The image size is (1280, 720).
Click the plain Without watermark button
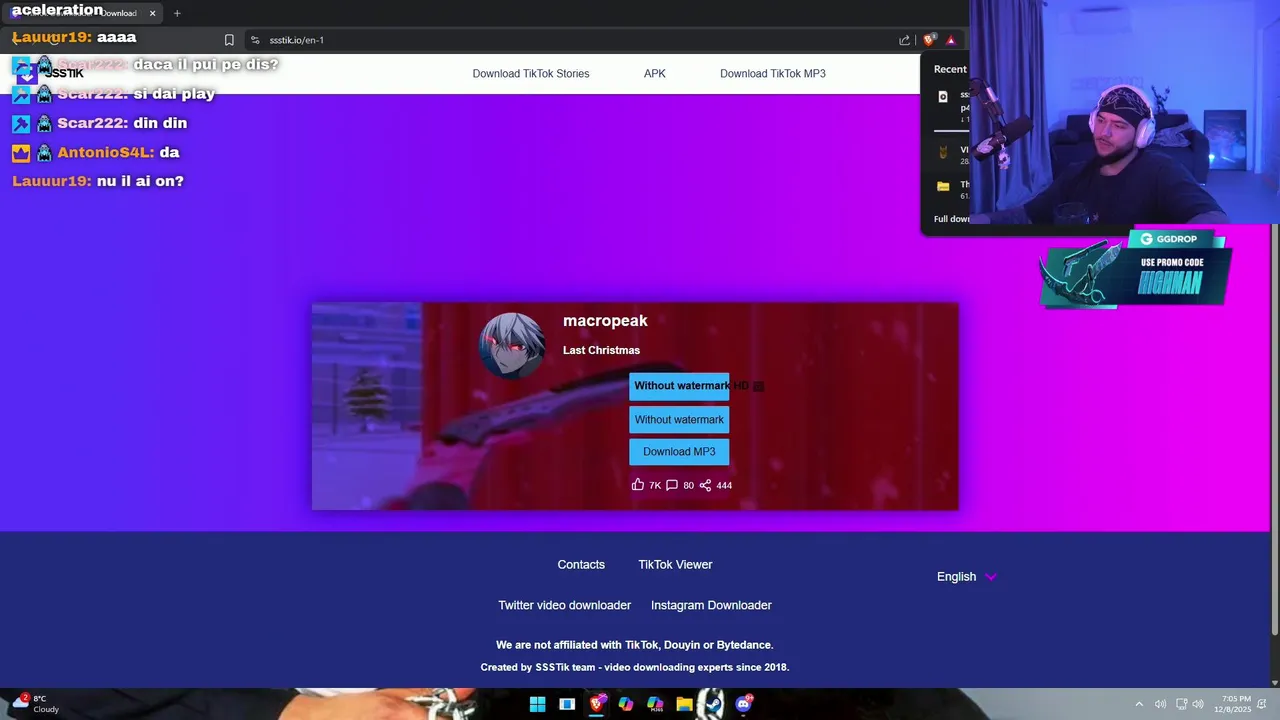[x=679, y=420]
